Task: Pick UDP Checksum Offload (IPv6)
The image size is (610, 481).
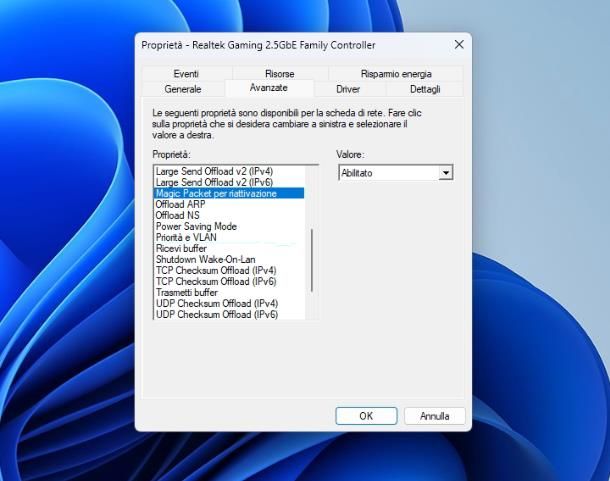Action: [x=229, y=314]
